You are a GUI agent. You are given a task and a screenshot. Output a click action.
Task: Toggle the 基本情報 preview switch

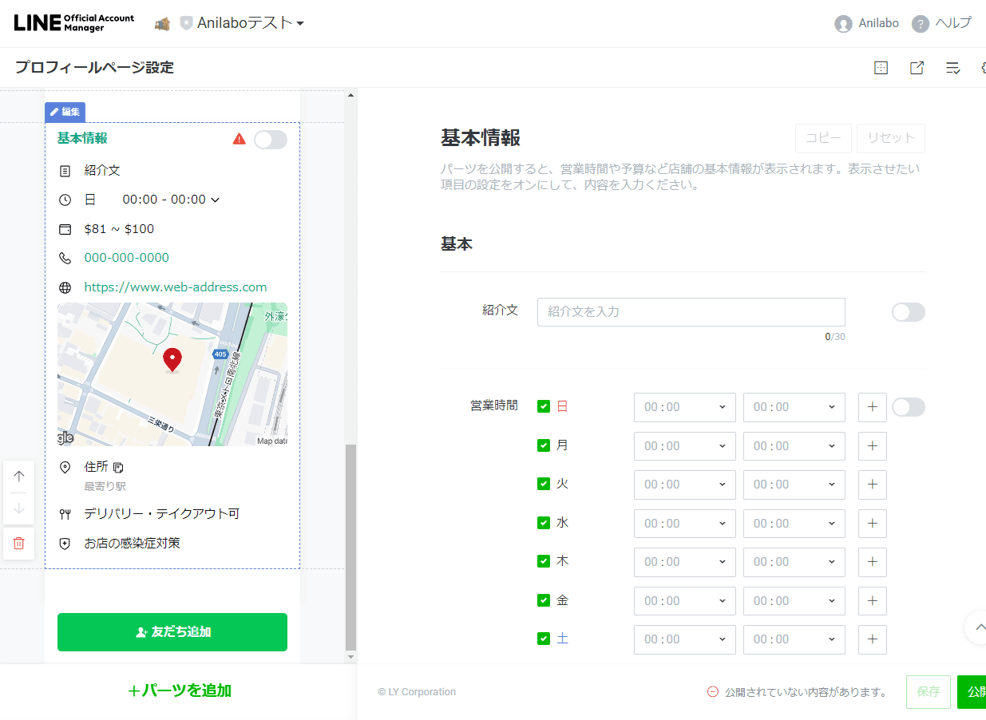click(x=270, y=139)
